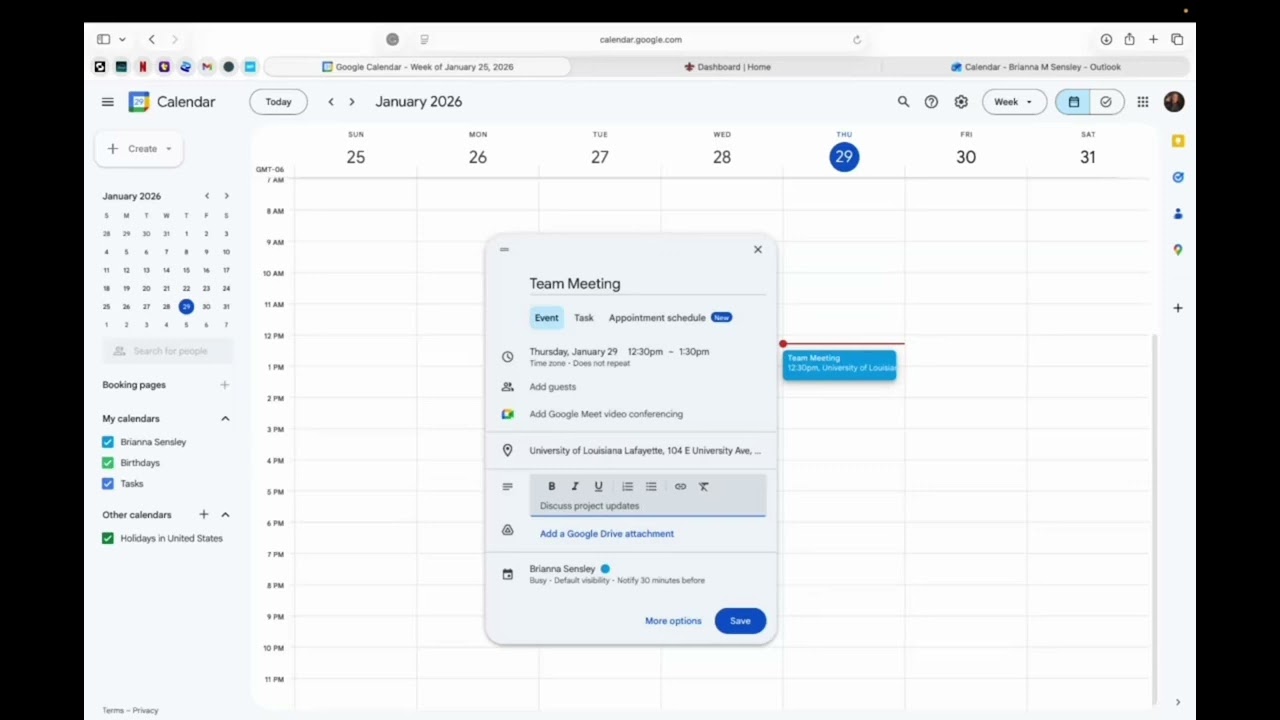Select the Event tab
Screen dimensions: 1280x720
[546, 318]
